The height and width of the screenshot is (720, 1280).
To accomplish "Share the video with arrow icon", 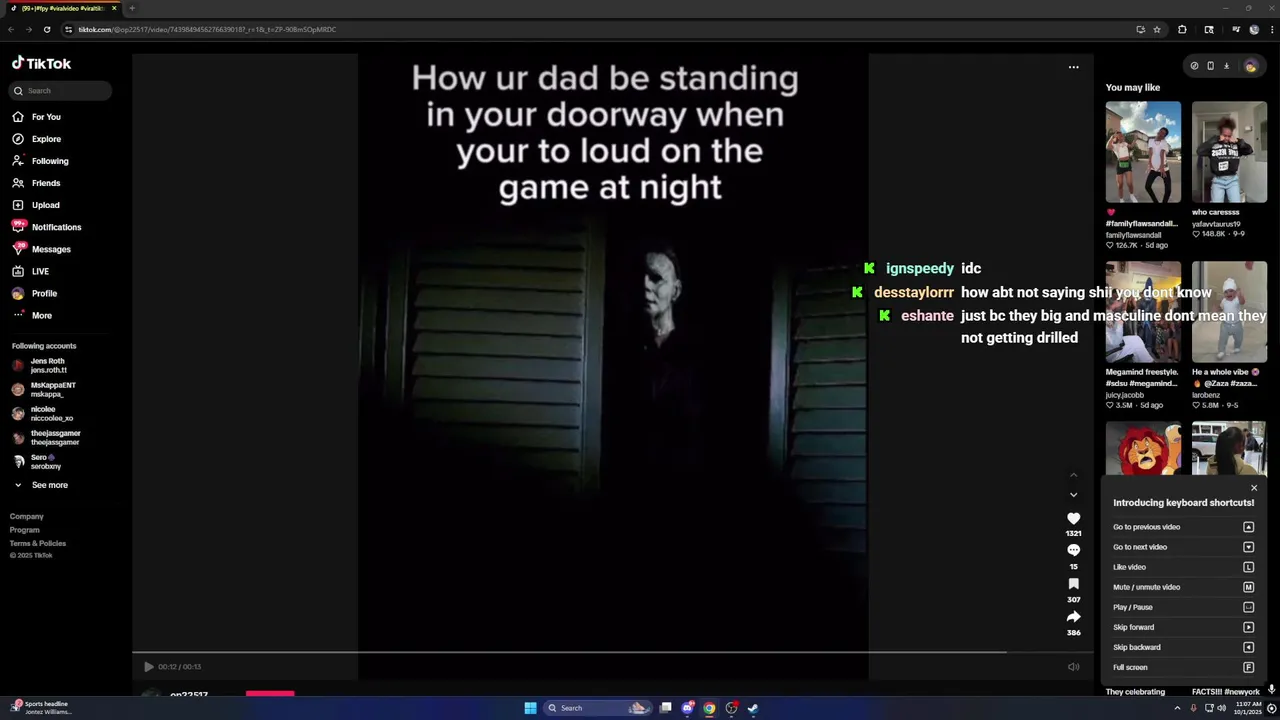I will point(1073,617).
